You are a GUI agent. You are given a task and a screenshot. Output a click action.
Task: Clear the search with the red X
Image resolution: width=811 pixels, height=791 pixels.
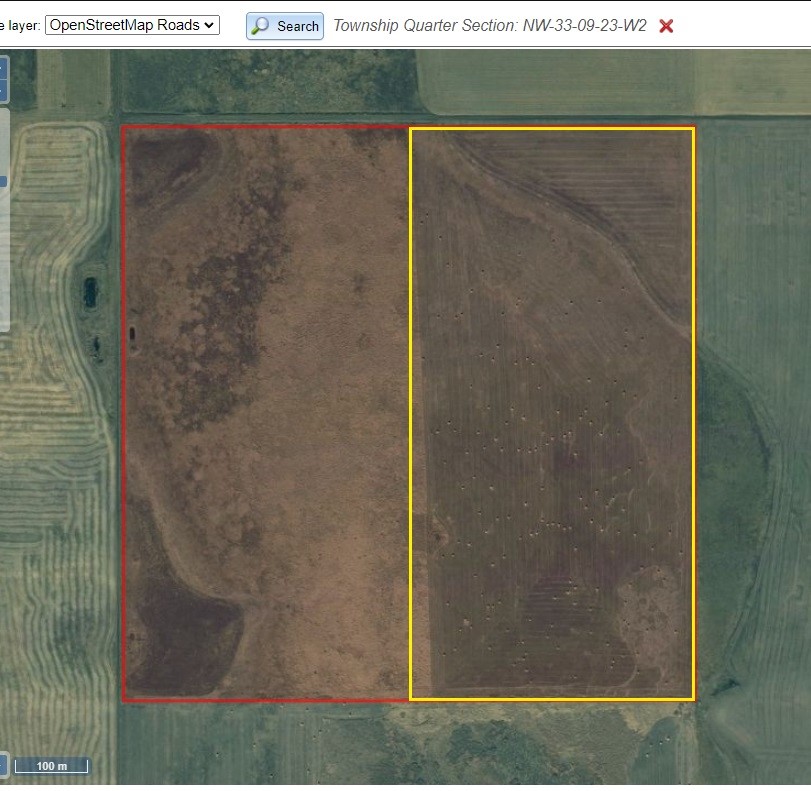coord(666,26)
